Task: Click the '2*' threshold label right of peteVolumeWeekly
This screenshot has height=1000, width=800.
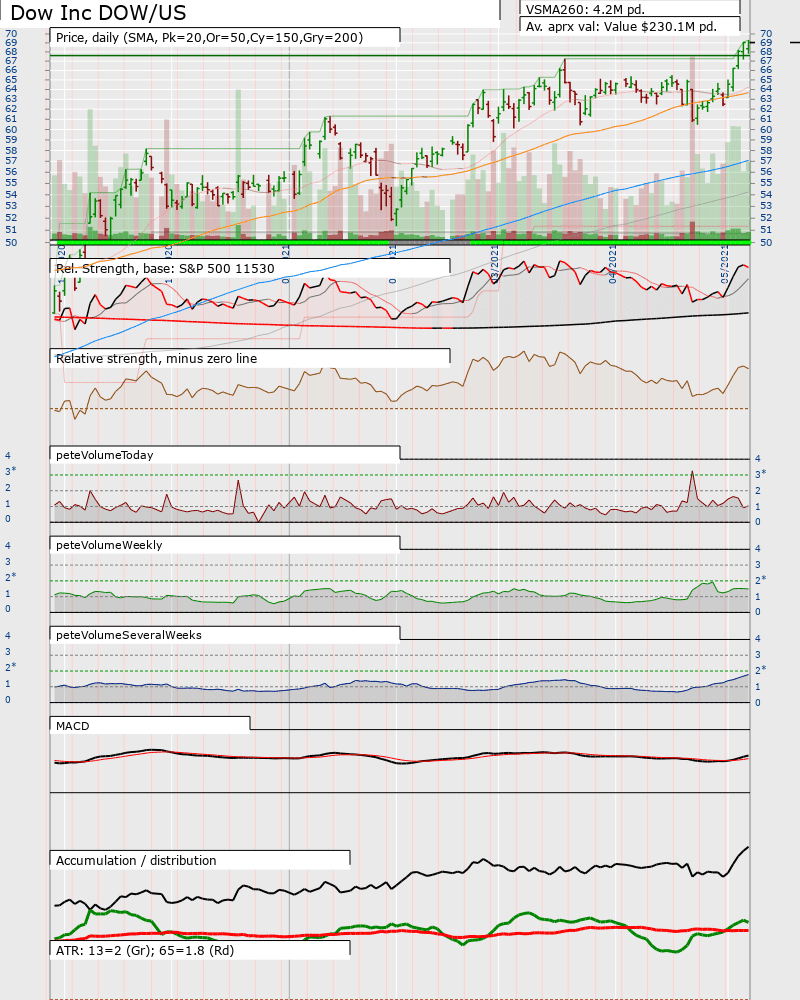Action: coord(760,580)
